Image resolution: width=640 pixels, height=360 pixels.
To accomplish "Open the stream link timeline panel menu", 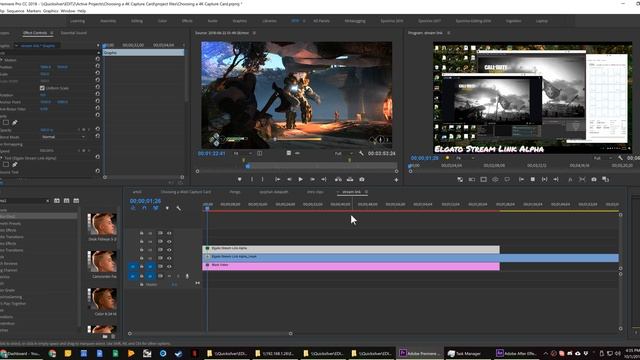I will (366, 192).
